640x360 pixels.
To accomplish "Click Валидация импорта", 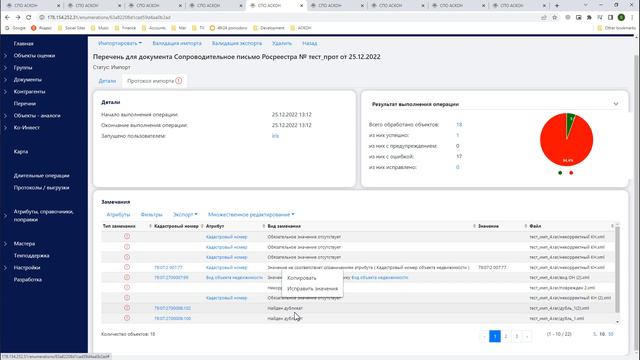I will point(177,43).
